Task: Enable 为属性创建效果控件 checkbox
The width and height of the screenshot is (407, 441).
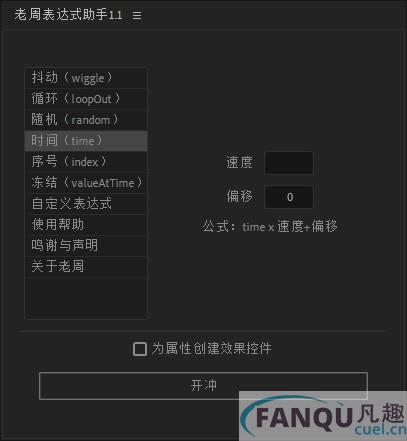Action: click(x=140, y=349)
